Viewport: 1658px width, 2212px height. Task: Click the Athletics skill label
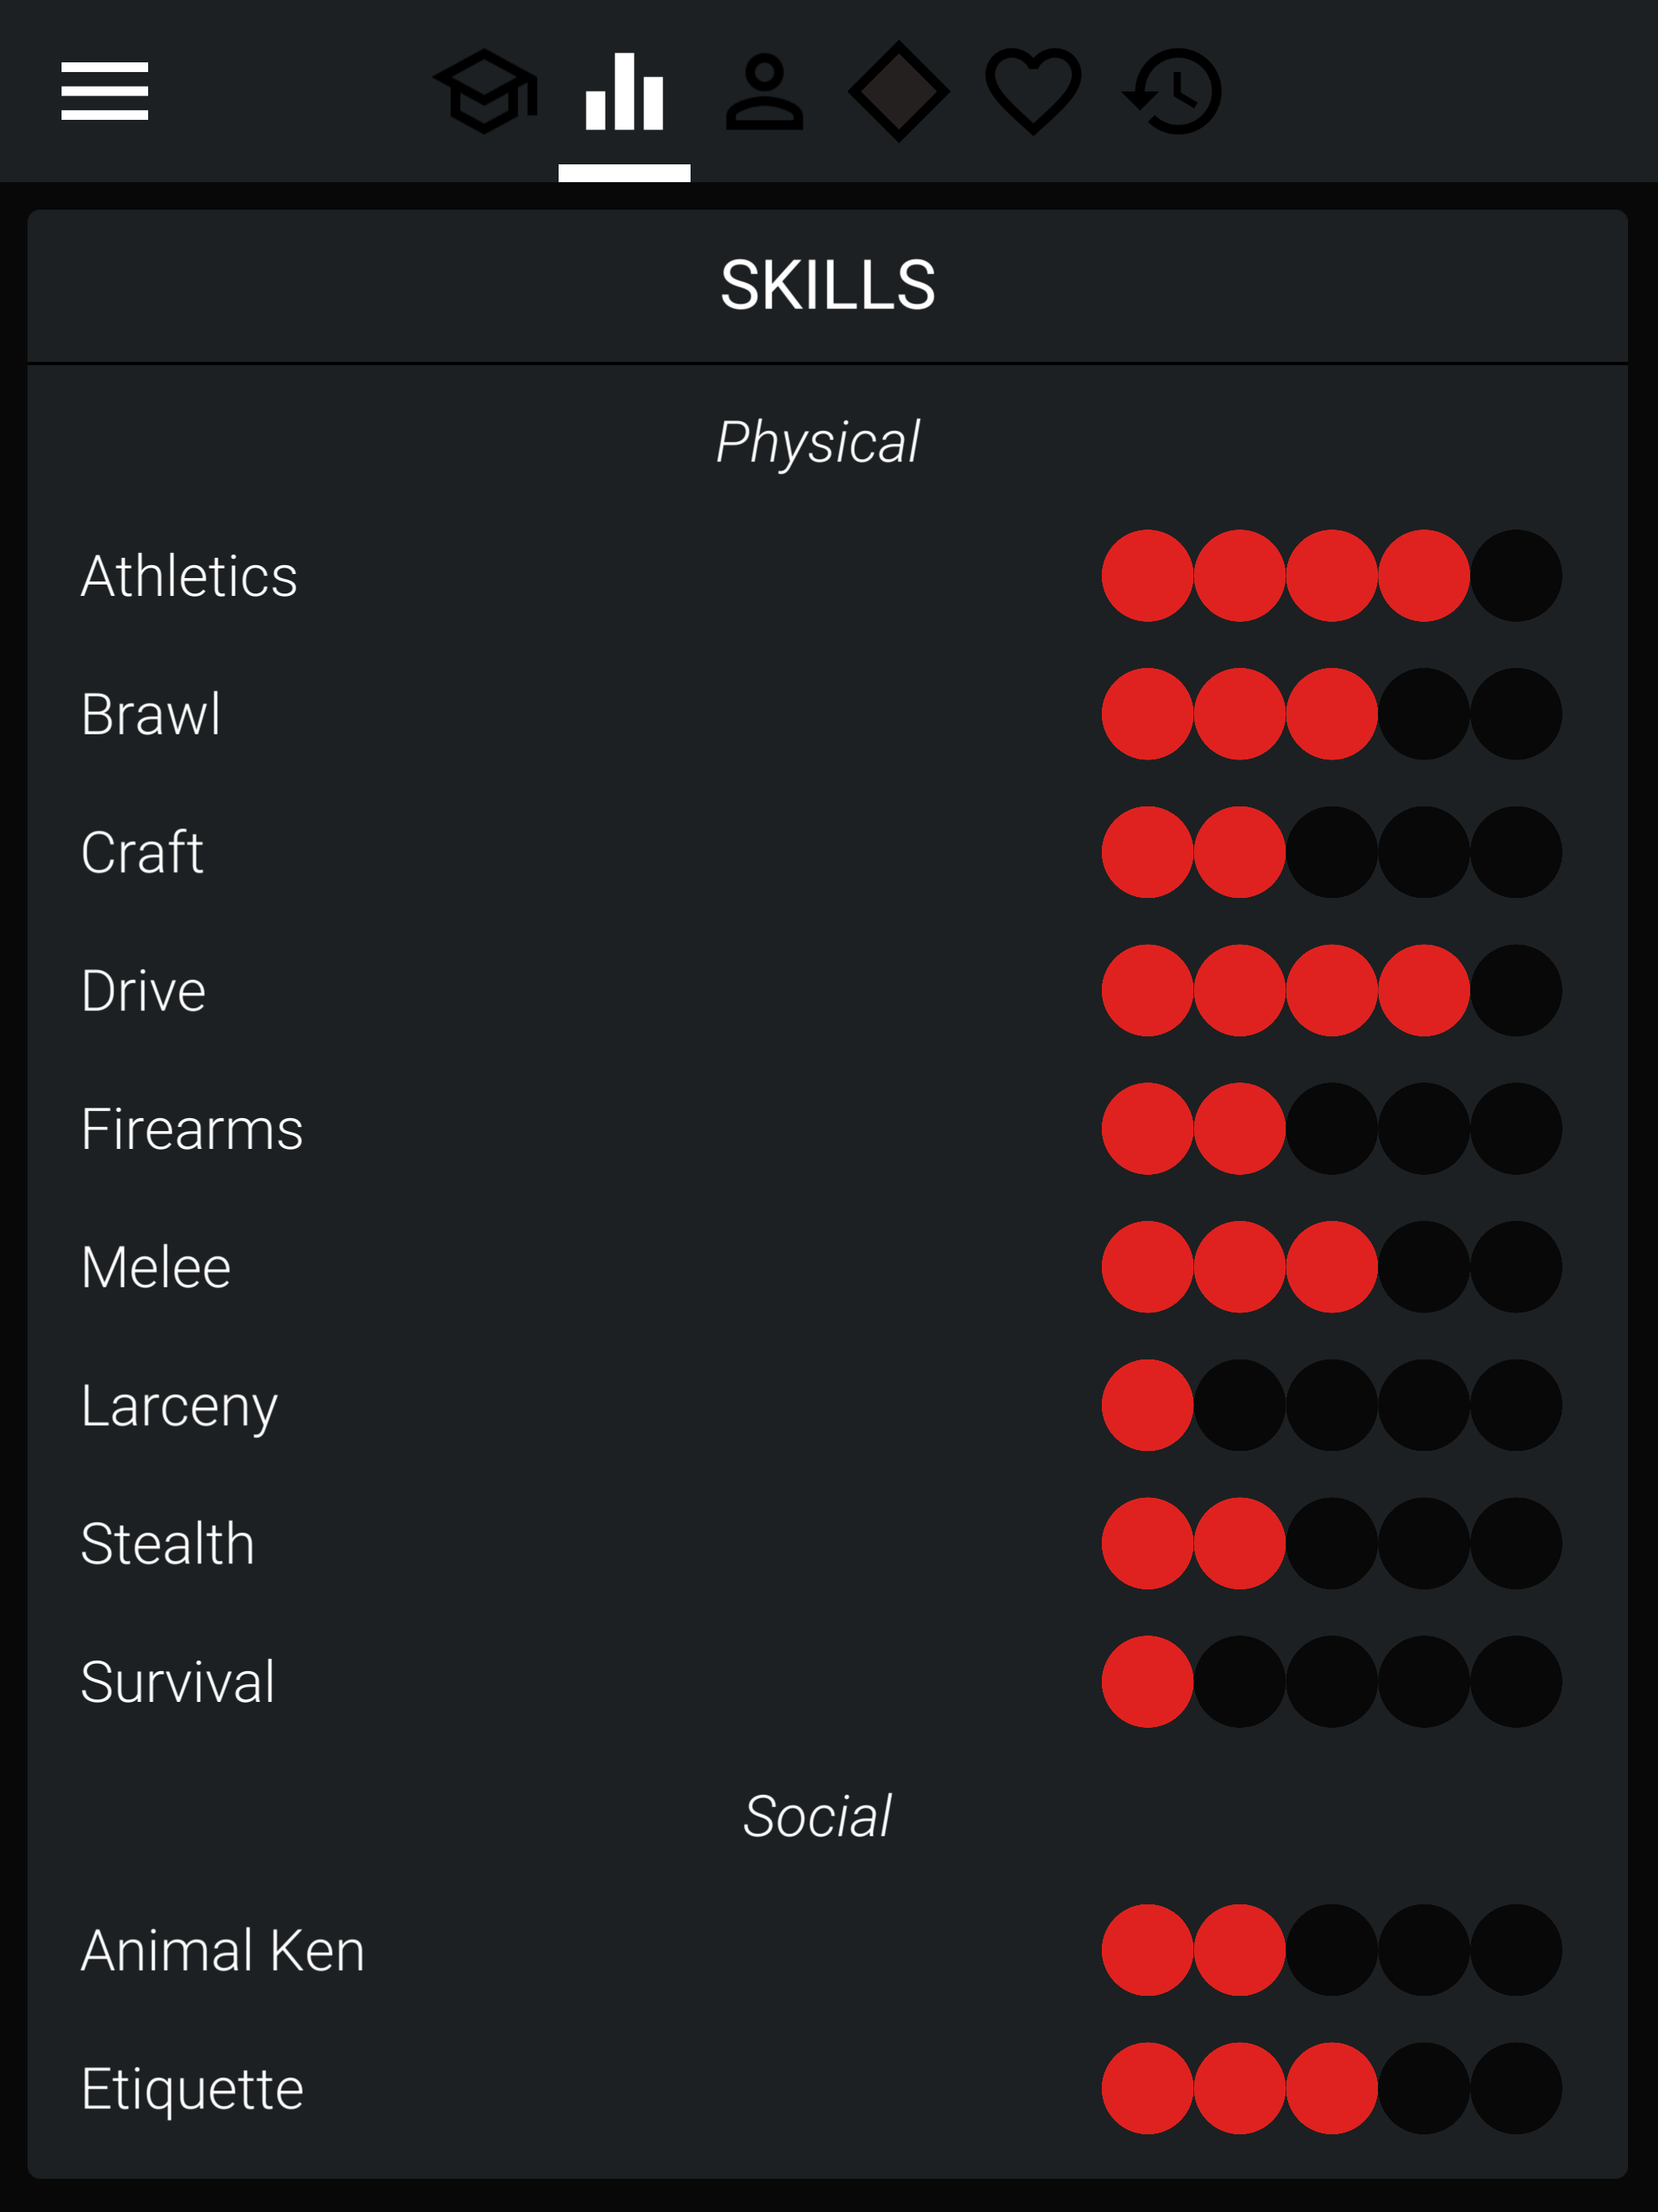189,576
